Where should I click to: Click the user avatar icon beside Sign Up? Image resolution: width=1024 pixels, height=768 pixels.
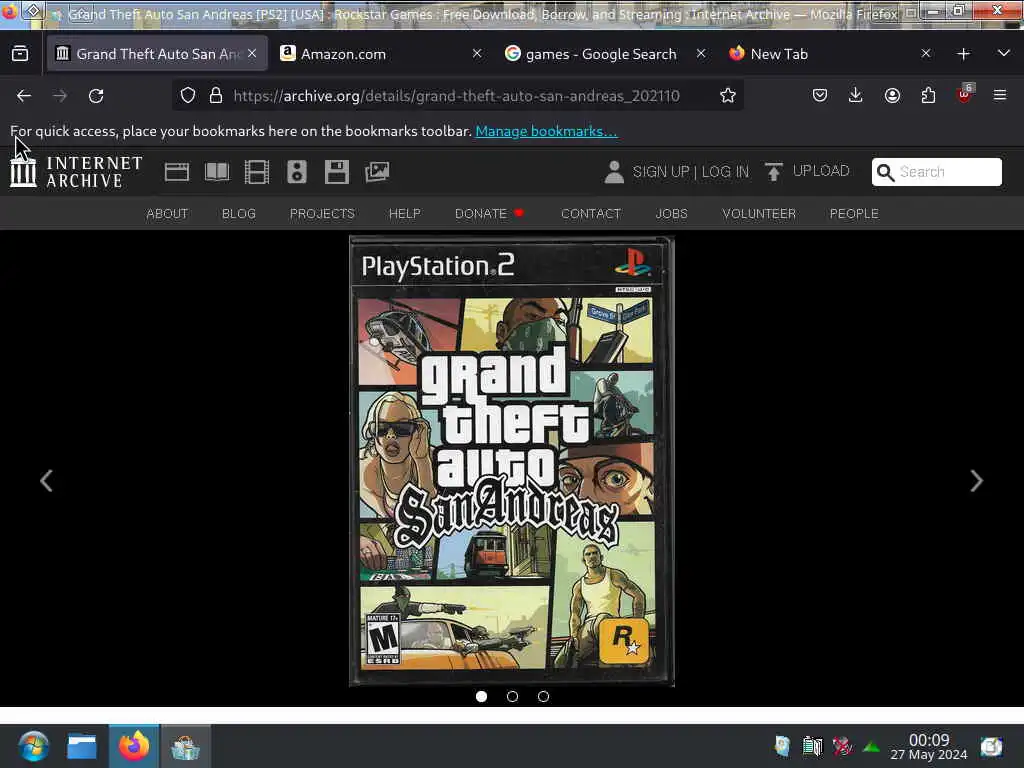(x=614, y=172)
